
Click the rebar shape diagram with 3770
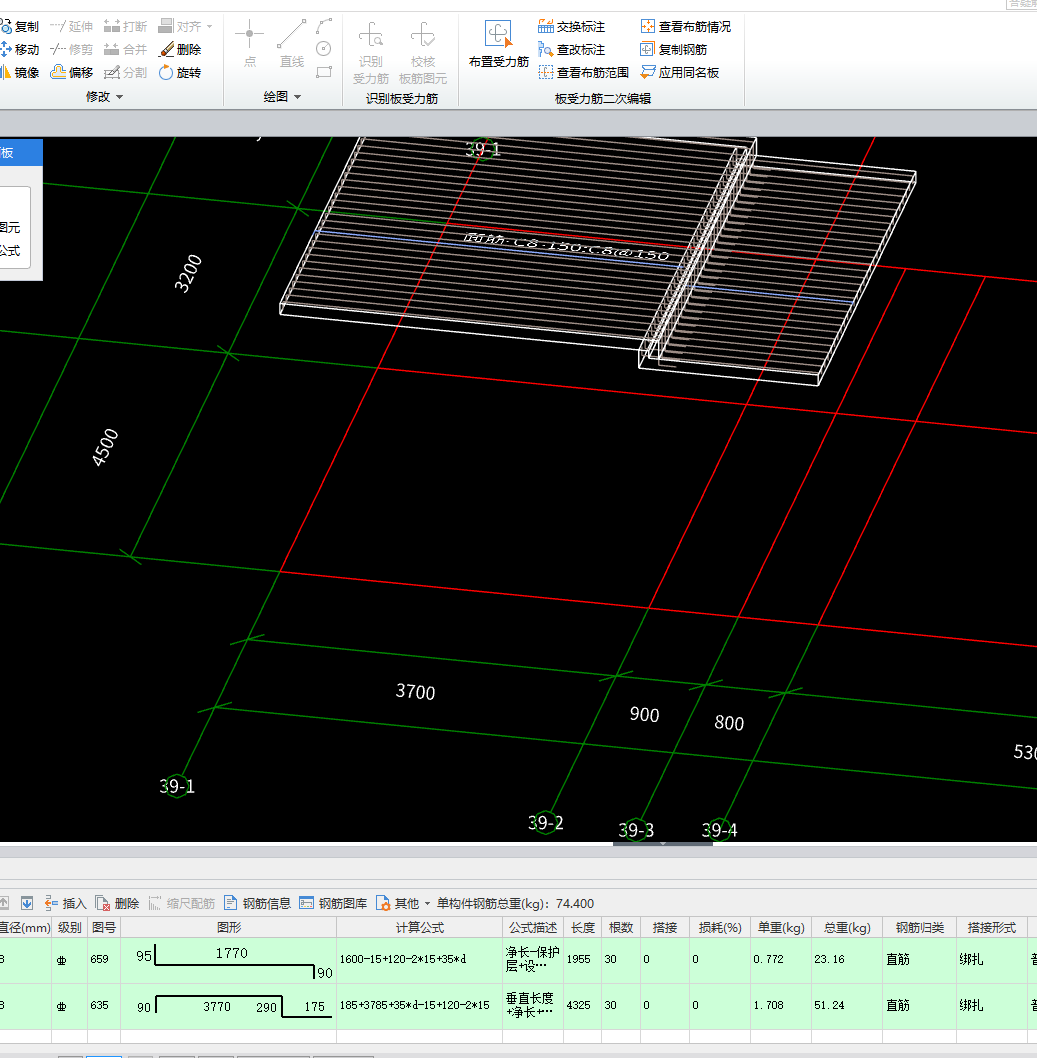229,1005
